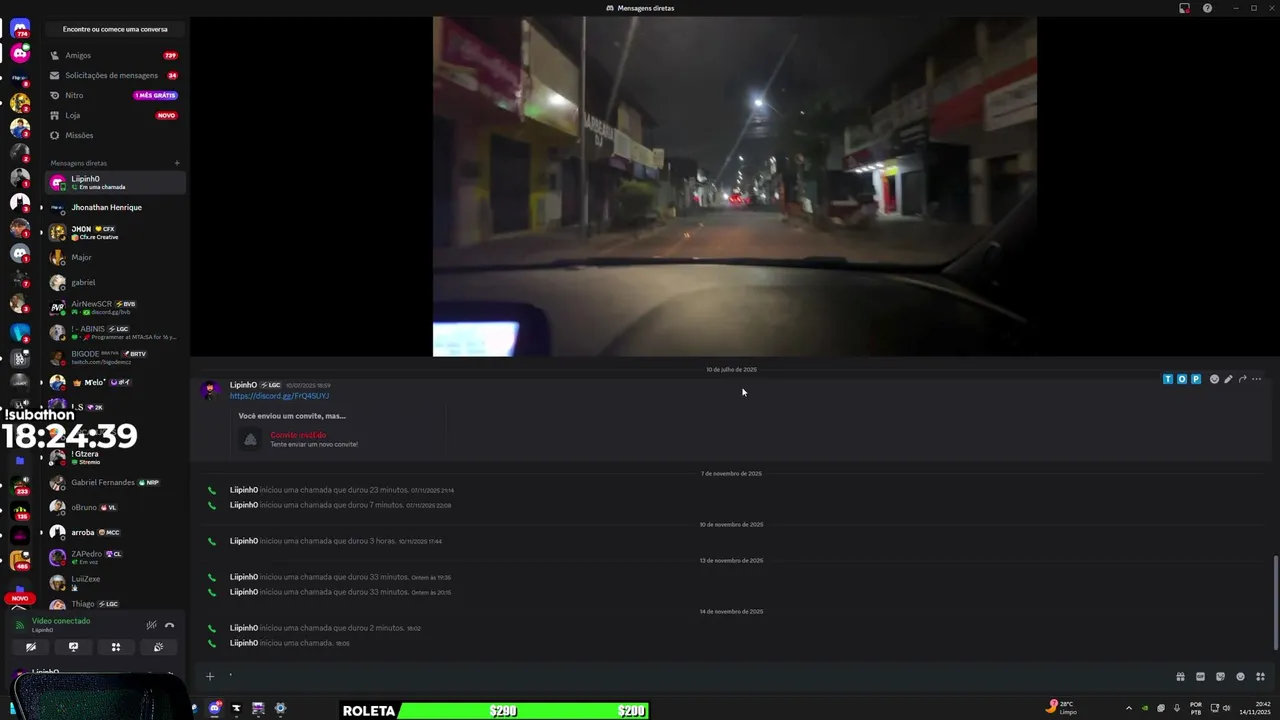Open the Discord home direct messages icon
Viewport: 1280px width, 720px height.
[20, 29]
